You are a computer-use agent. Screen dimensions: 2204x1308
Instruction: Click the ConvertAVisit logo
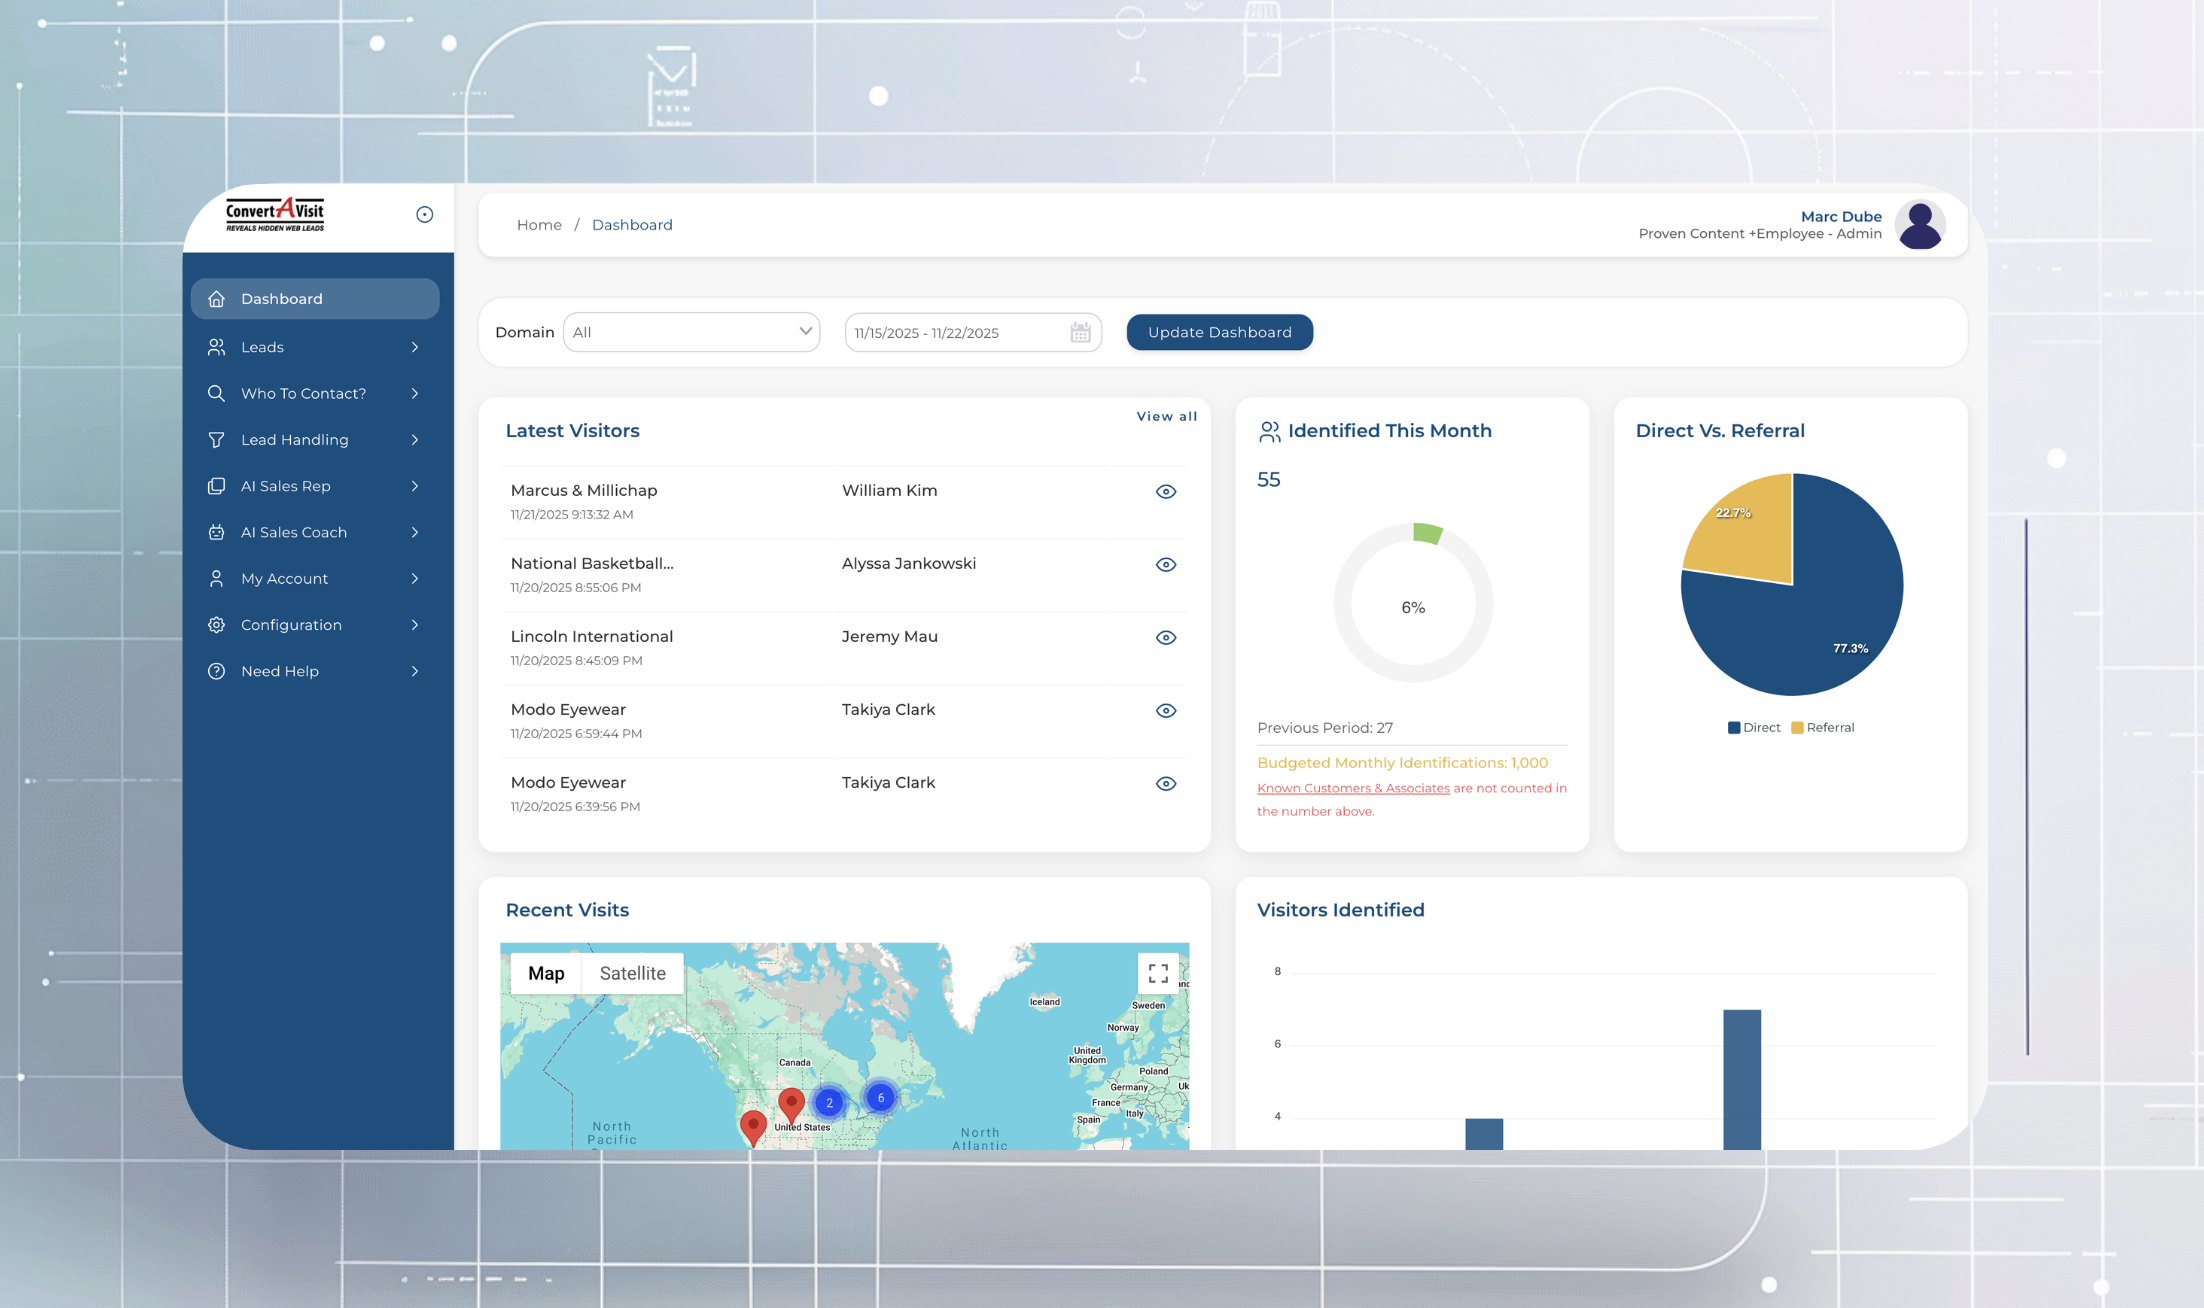[275, 214]
